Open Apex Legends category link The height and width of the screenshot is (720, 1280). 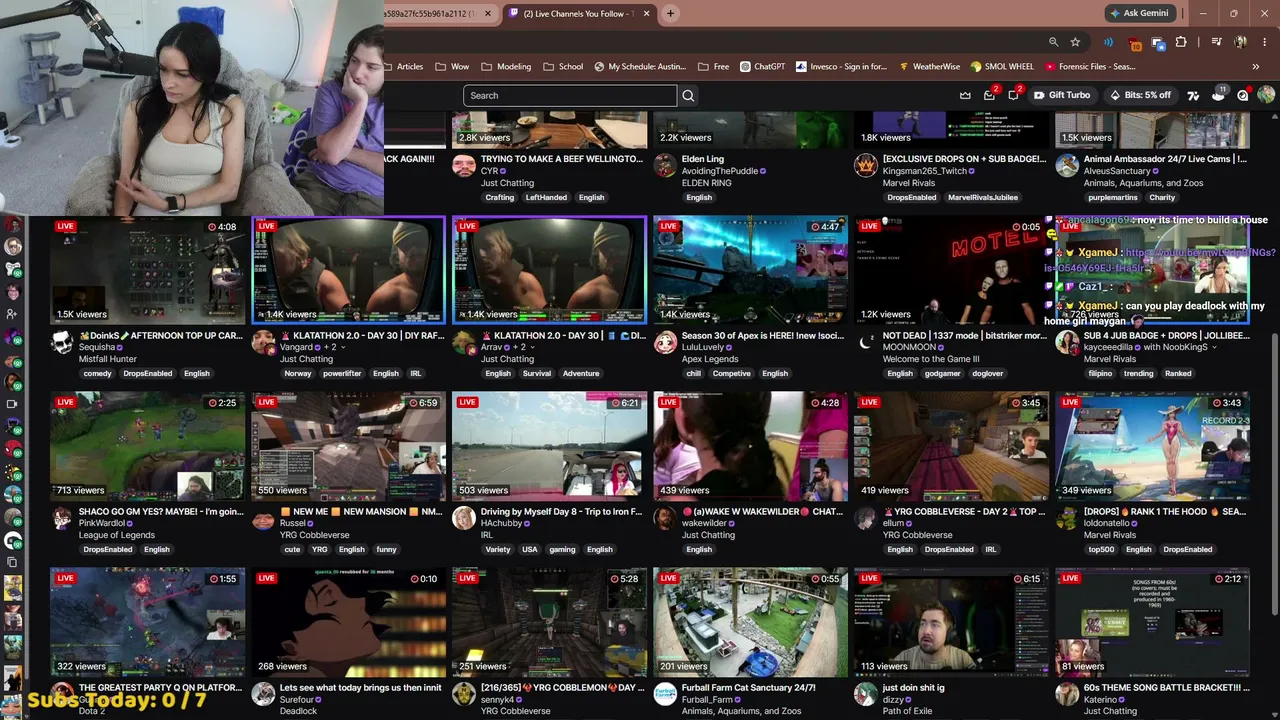click(x=710, y=359)
